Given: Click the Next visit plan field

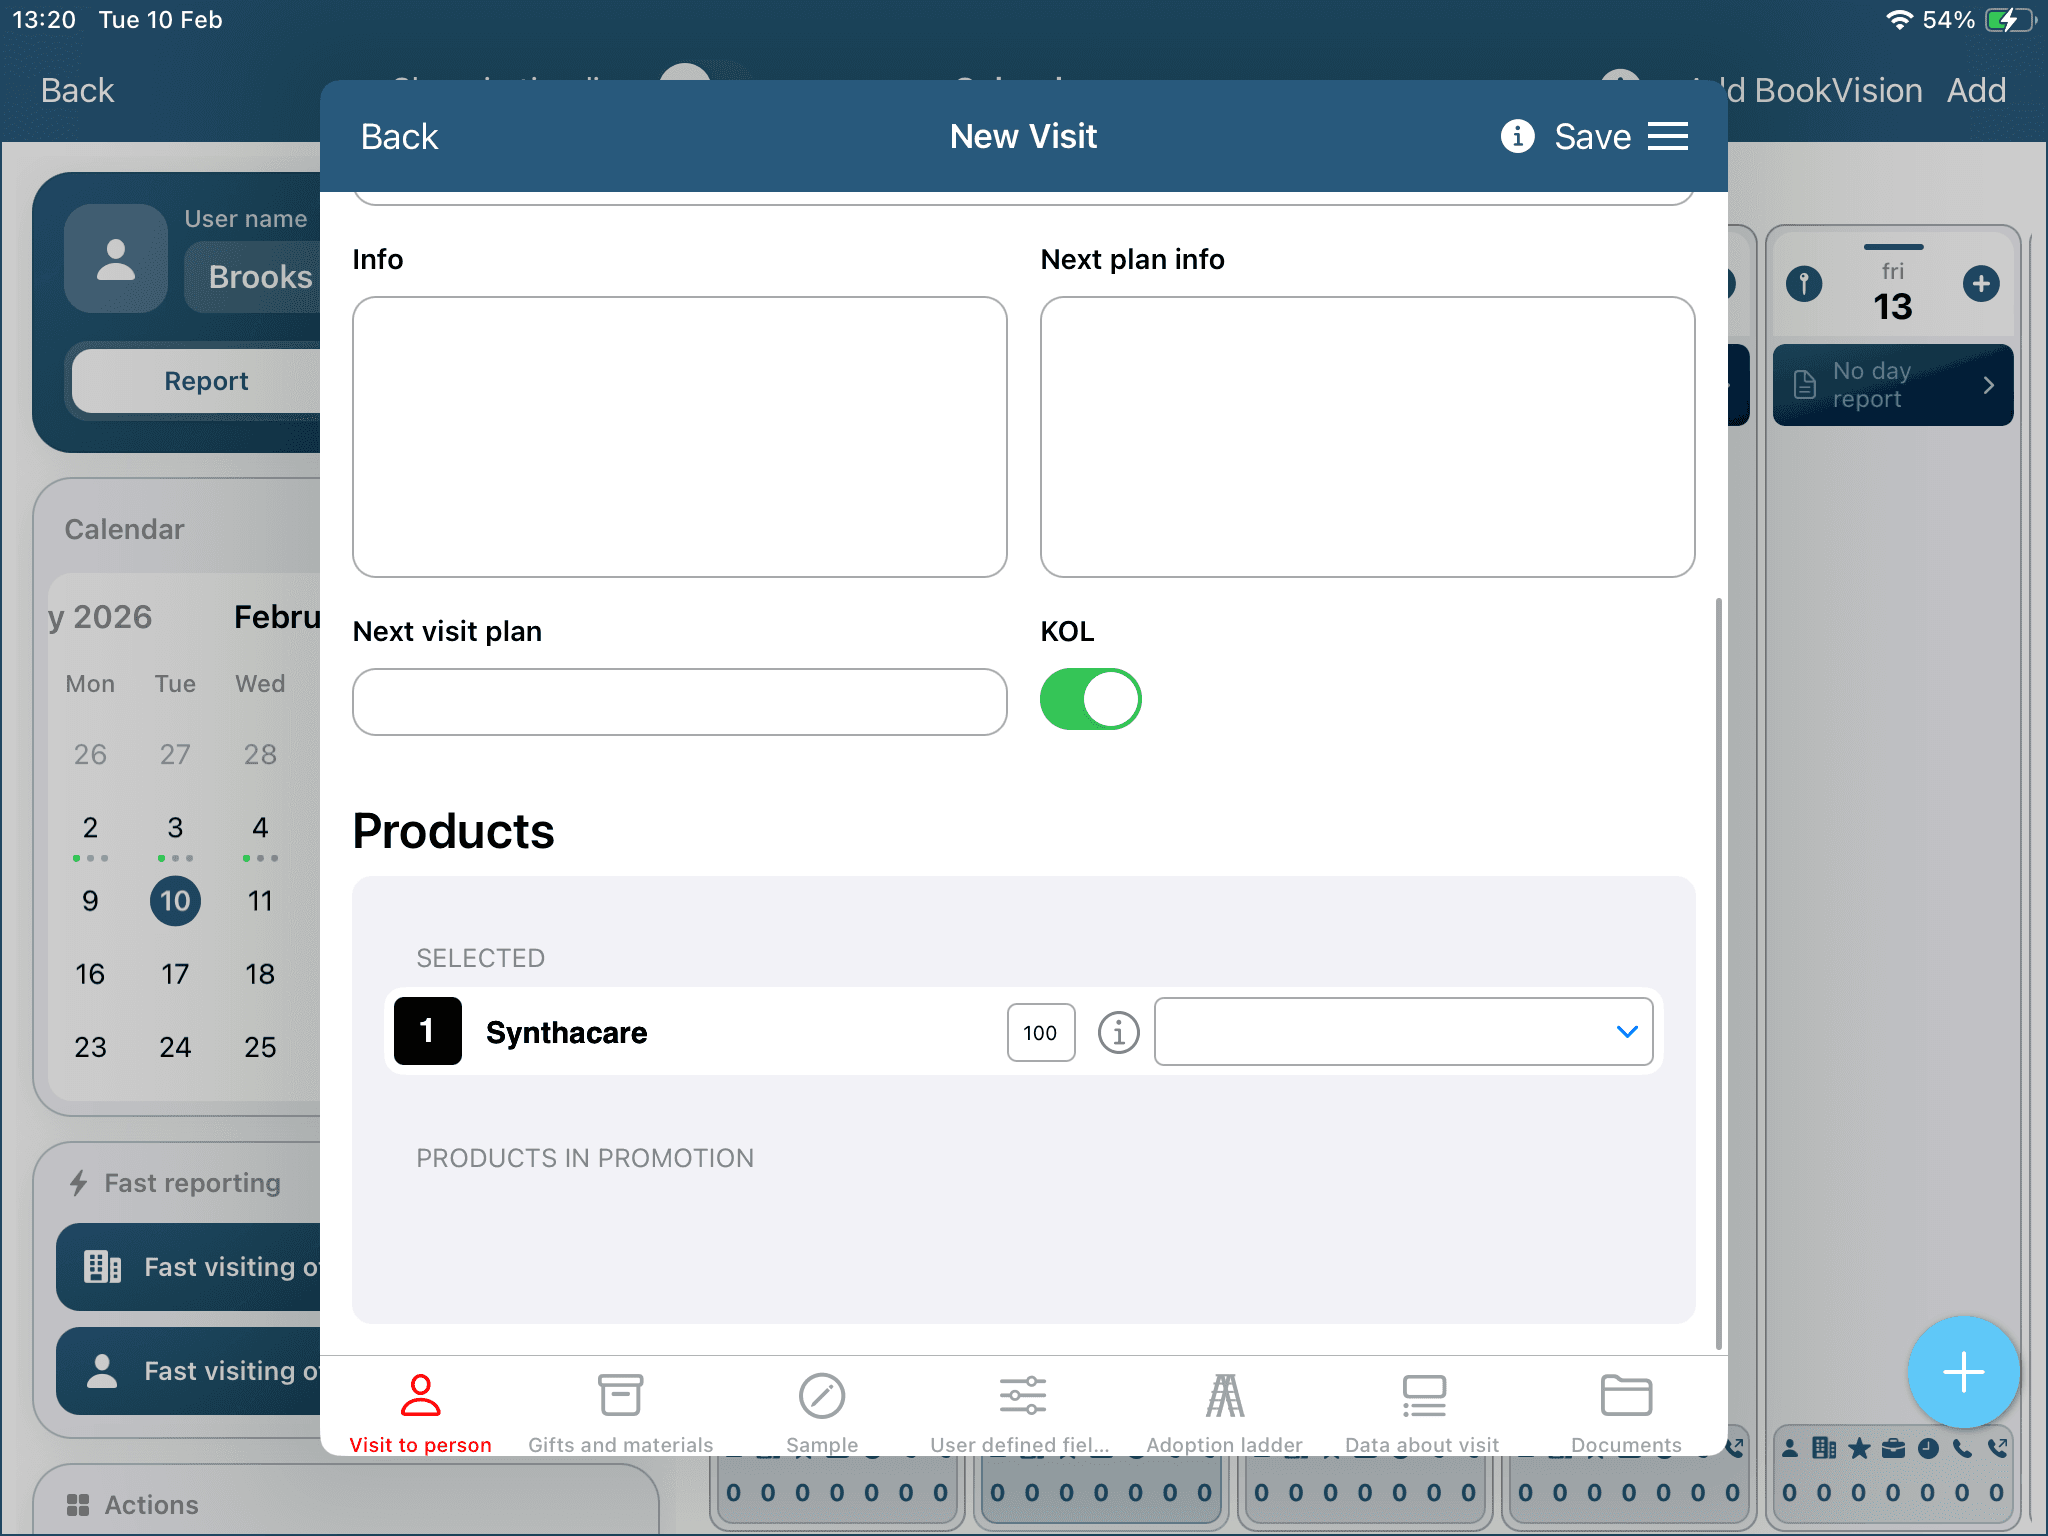Looking at the screenshot, I should point(679,702).
